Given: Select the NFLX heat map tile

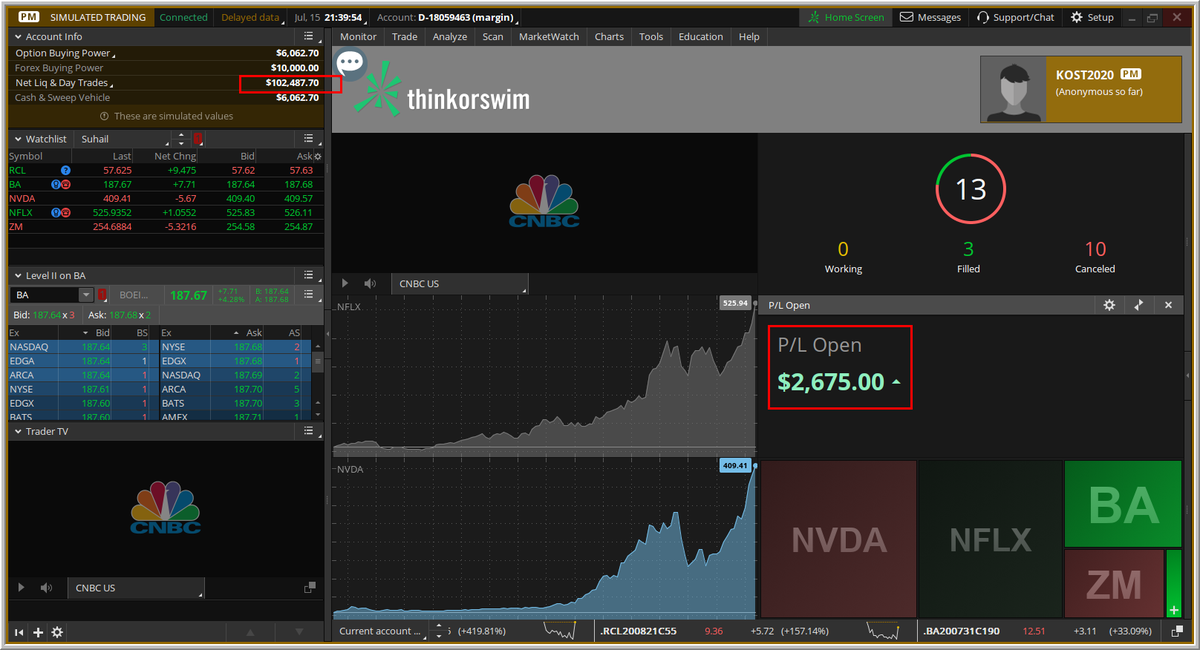Looking at the screenshot, I should pyautogui.click(x=990, y=539).
